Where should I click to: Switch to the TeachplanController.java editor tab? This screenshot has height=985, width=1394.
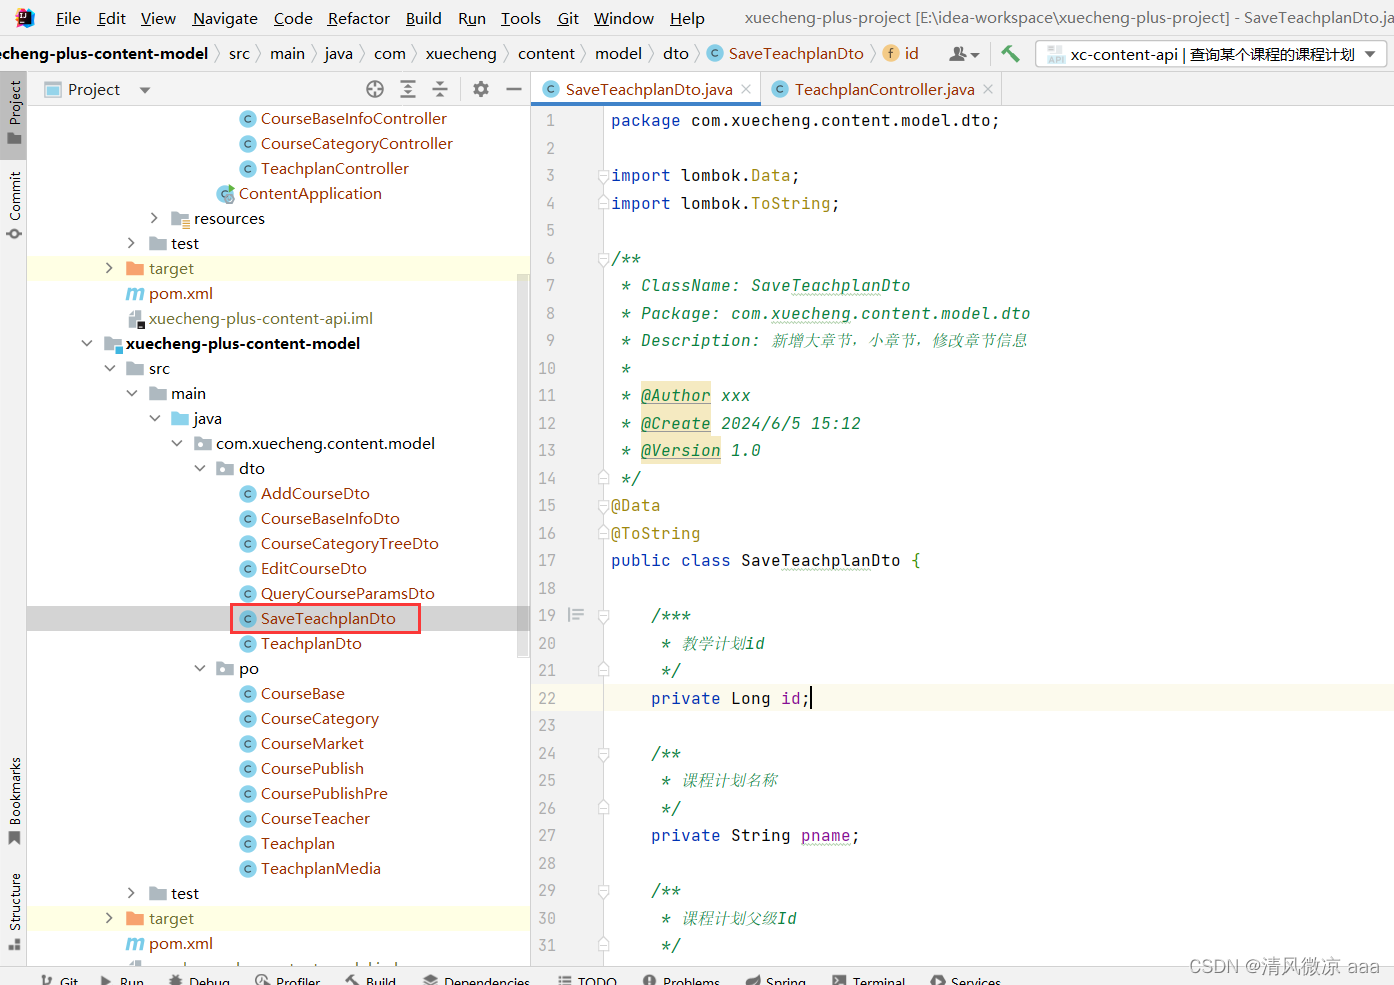coord(884,89)
